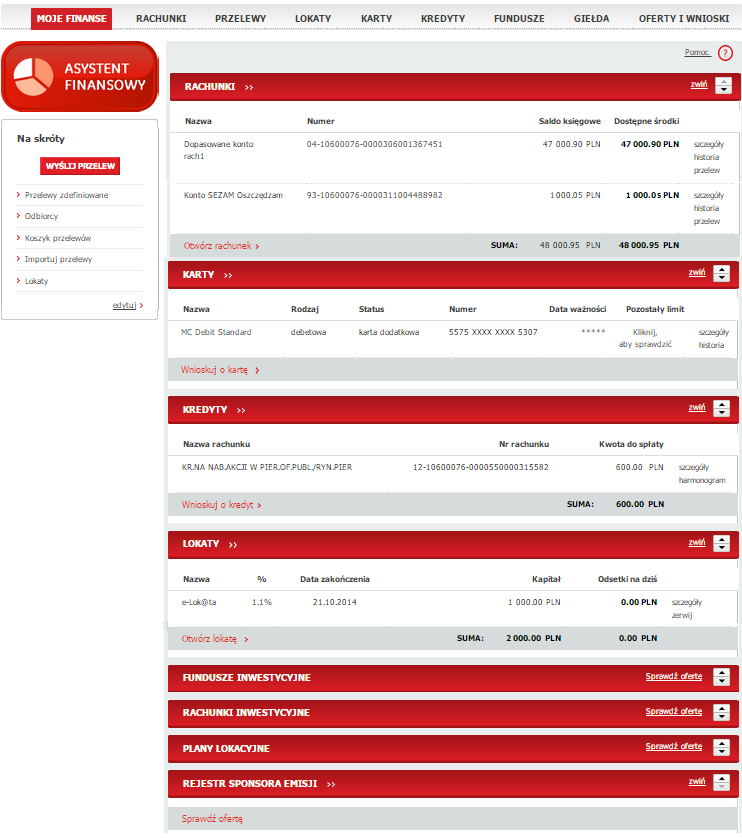Open szczegóły for e-Lok@ta deposit
This screenshot has width=742, height=838.
687,602
